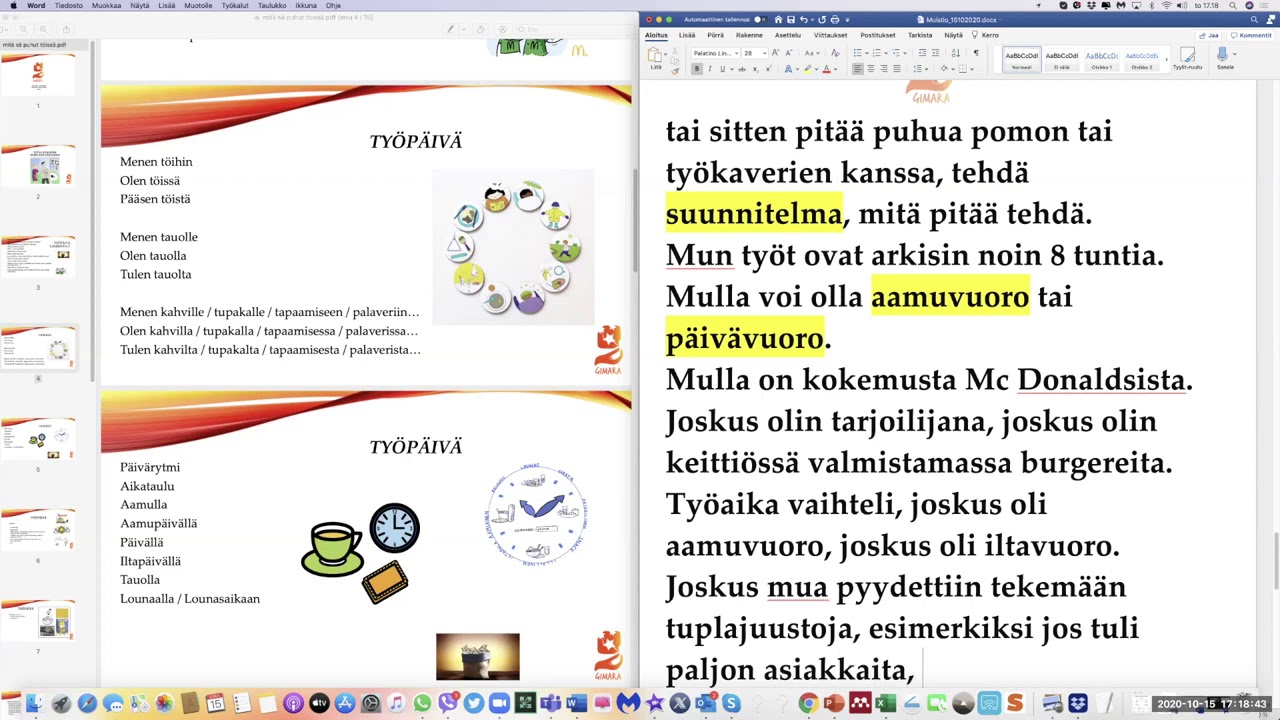Select the Normaali style

1022,59
